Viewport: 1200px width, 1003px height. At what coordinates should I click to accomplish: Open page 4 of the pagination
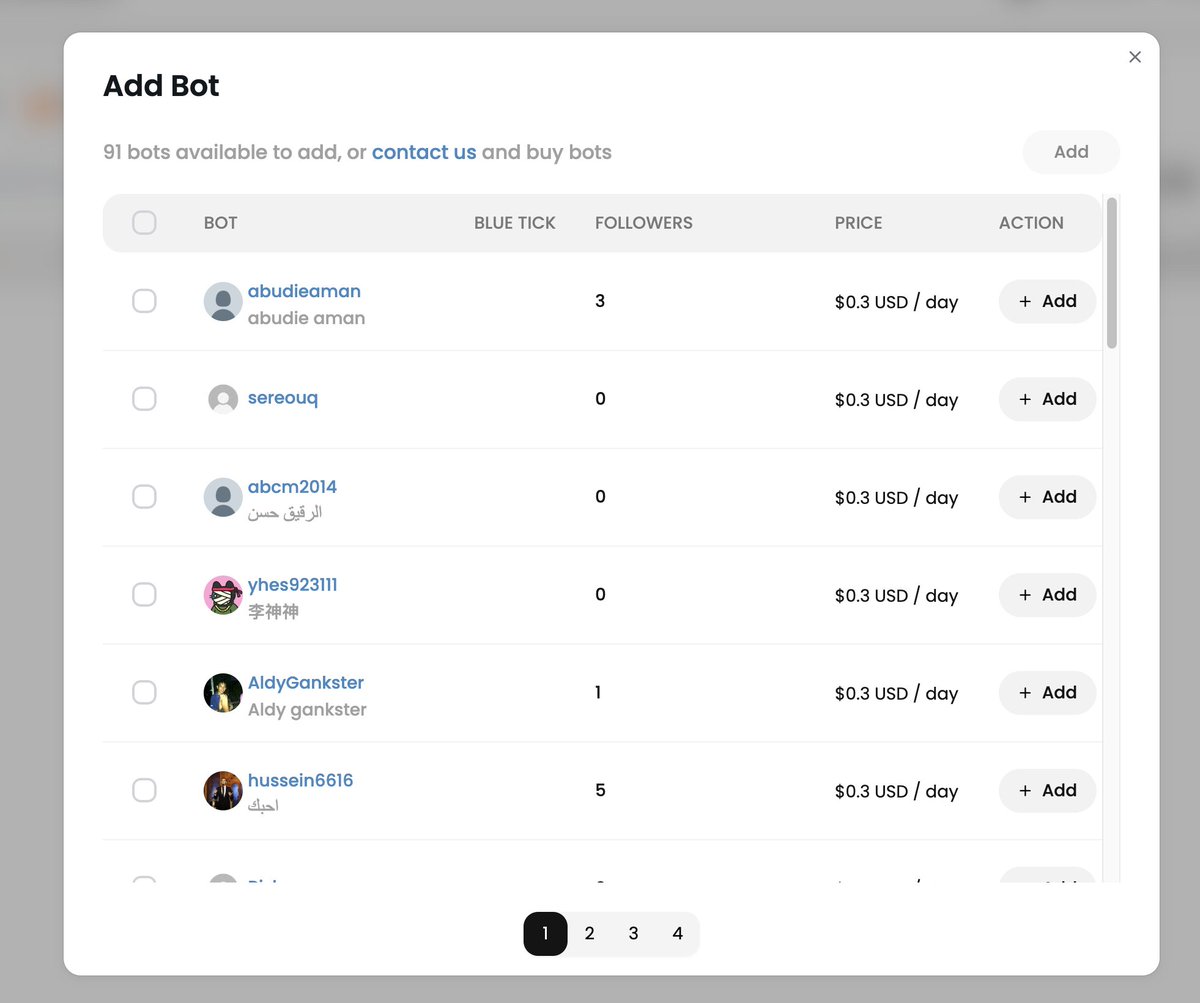(677, 933)
